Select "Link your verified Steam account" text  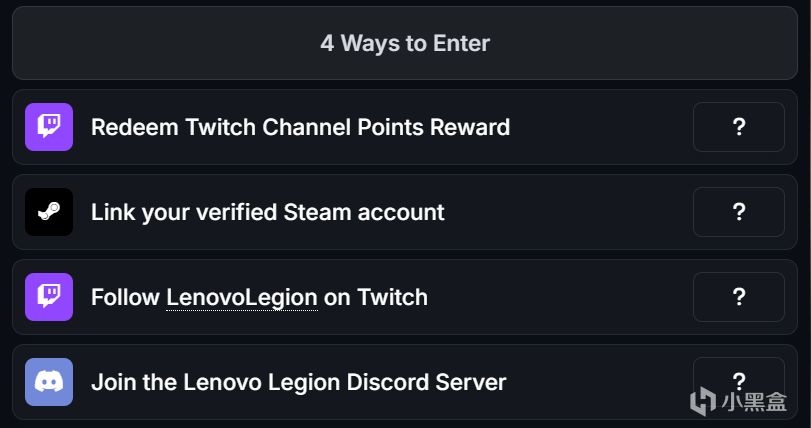click(267, 212)
